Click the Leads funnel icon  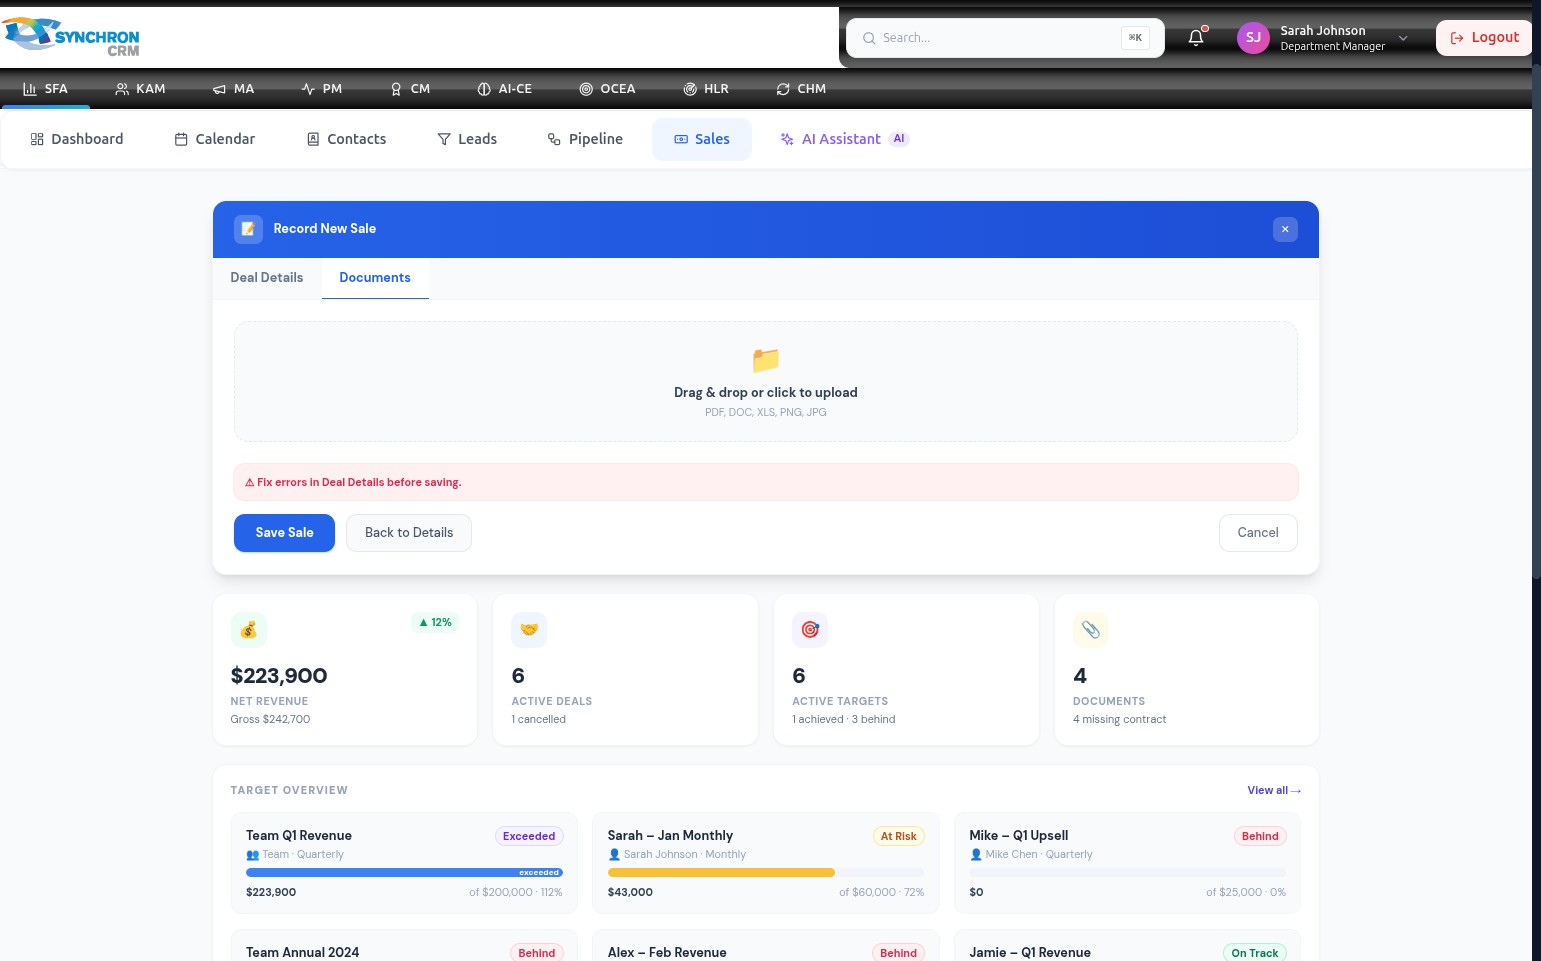point(444,139)
